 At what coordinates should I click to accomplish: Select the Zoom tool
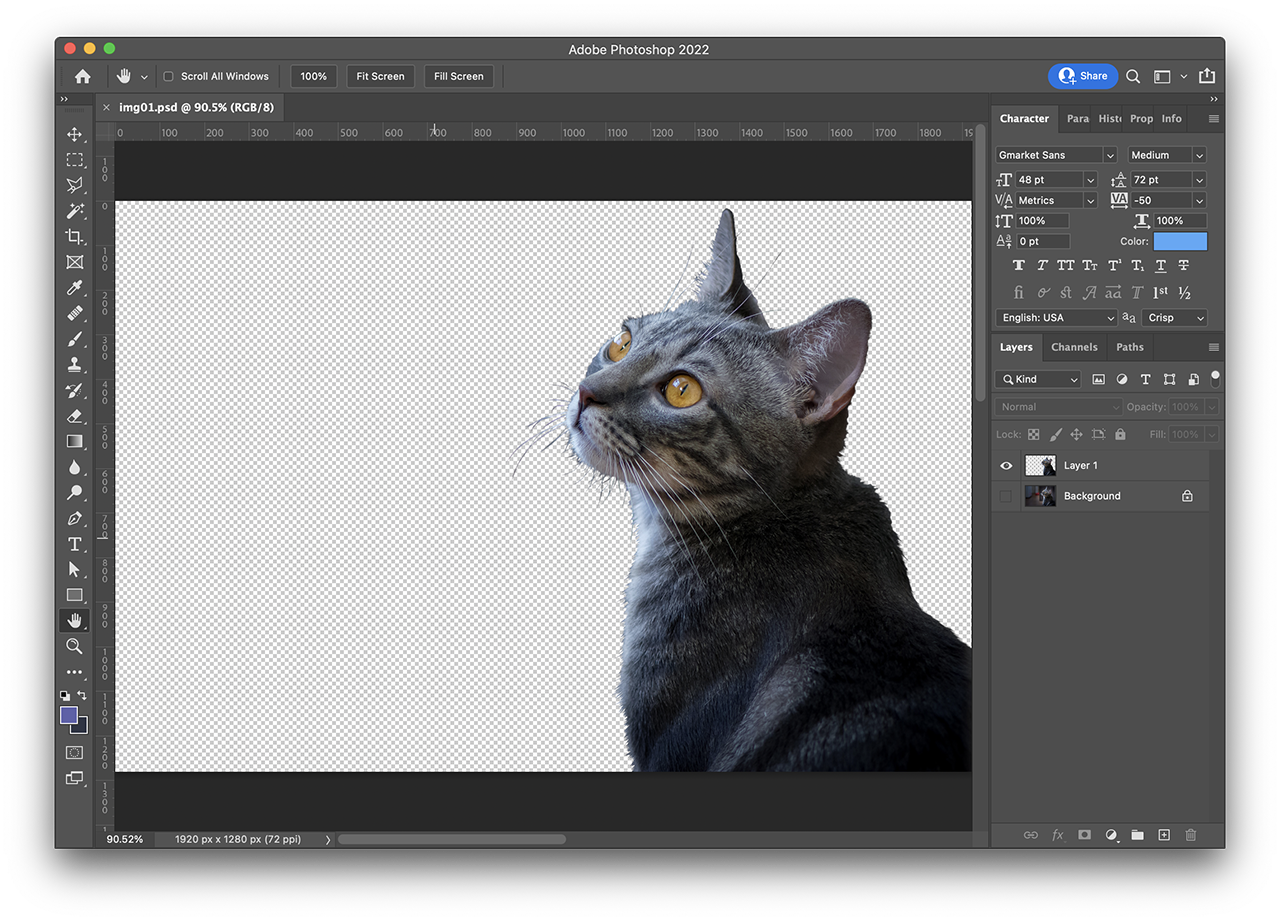pyautogui.click(x=75, y=646)
